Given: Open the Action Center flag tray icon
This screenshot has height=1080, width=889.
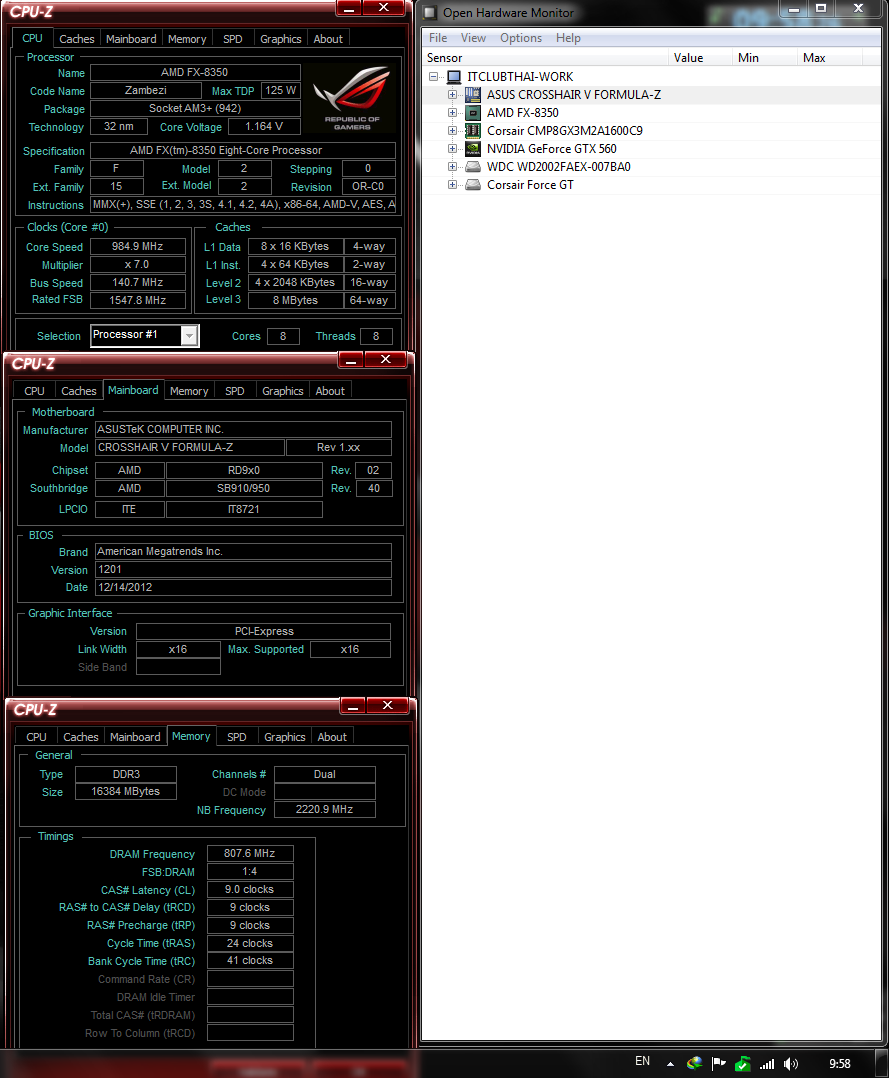Looking at the screenshot, I should point(719,1063).
